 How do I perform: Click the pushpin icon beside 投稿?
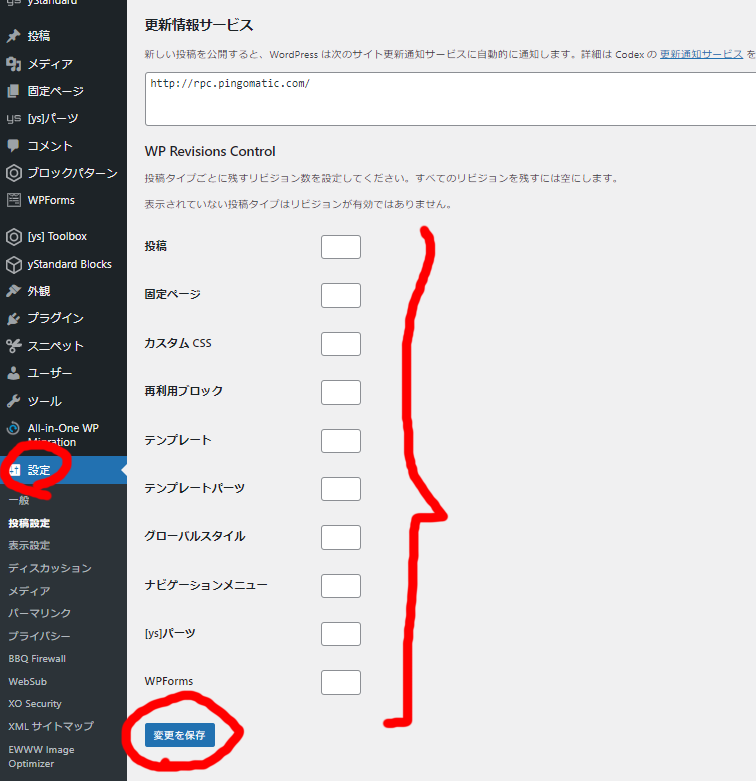tap(13, 36)
